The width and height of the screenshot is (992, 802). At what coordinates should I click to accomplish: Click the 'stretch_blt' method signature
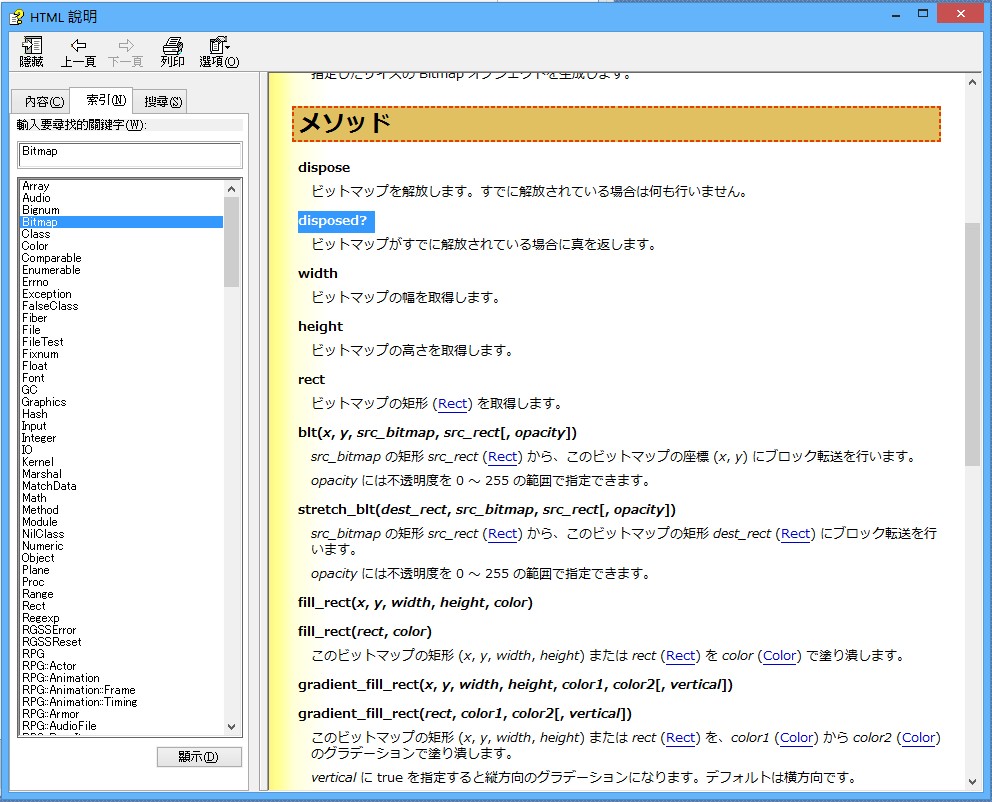point(487,510)
